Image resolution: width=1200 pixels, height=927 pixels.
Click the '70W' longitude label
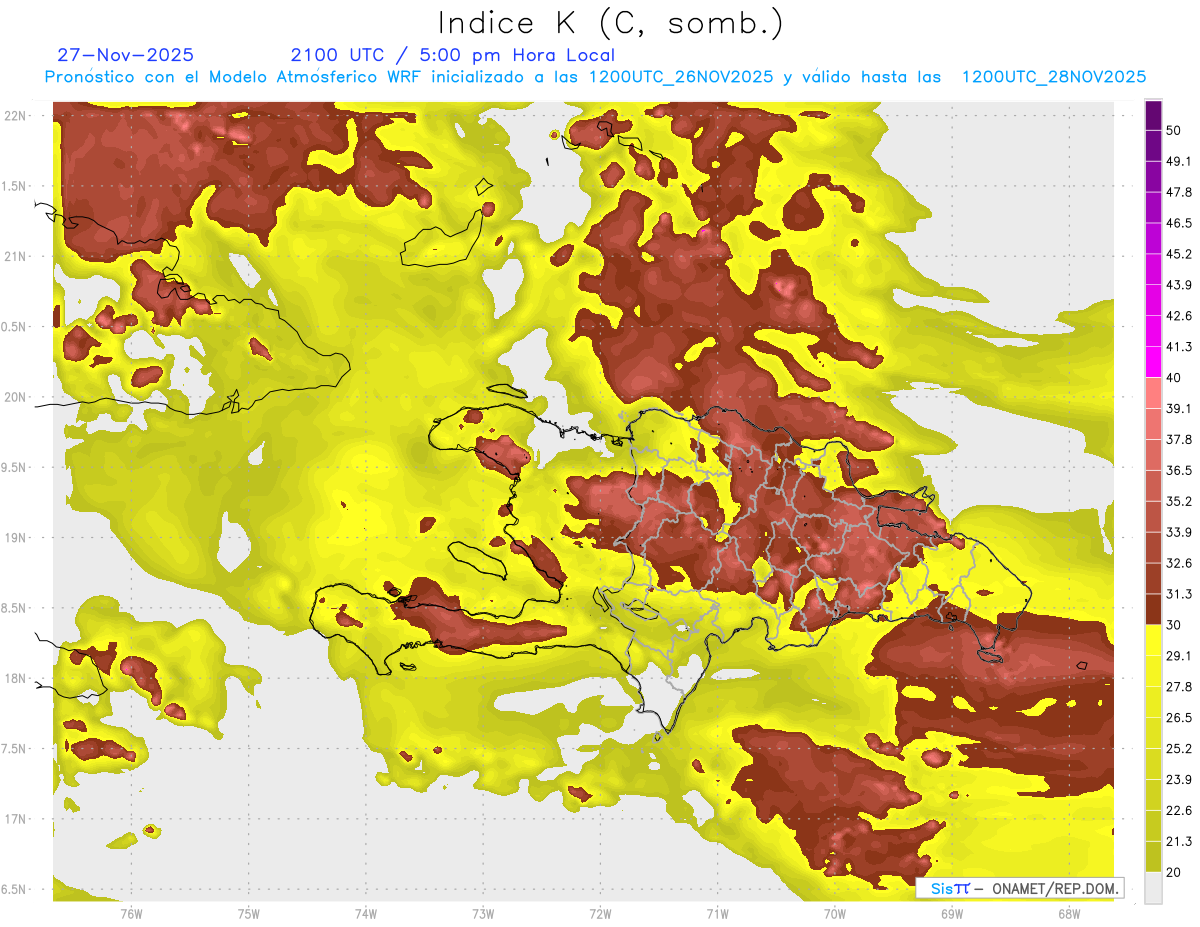pos(835,913)
